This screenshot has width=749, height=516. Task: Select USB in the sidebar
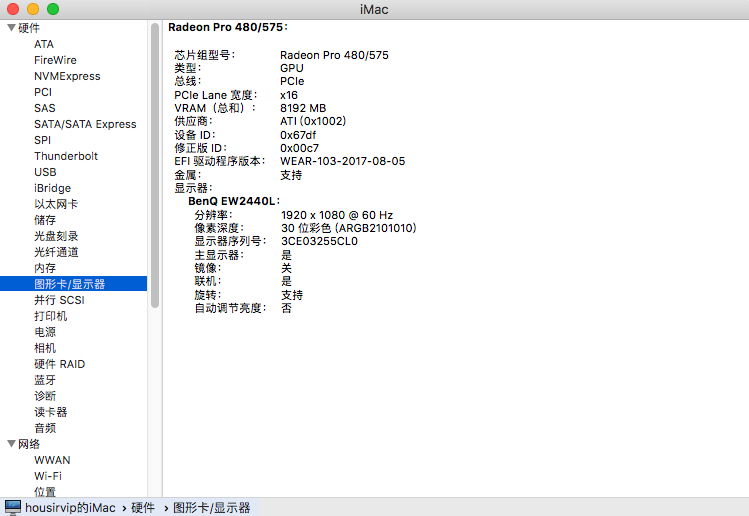coord(45,172)
